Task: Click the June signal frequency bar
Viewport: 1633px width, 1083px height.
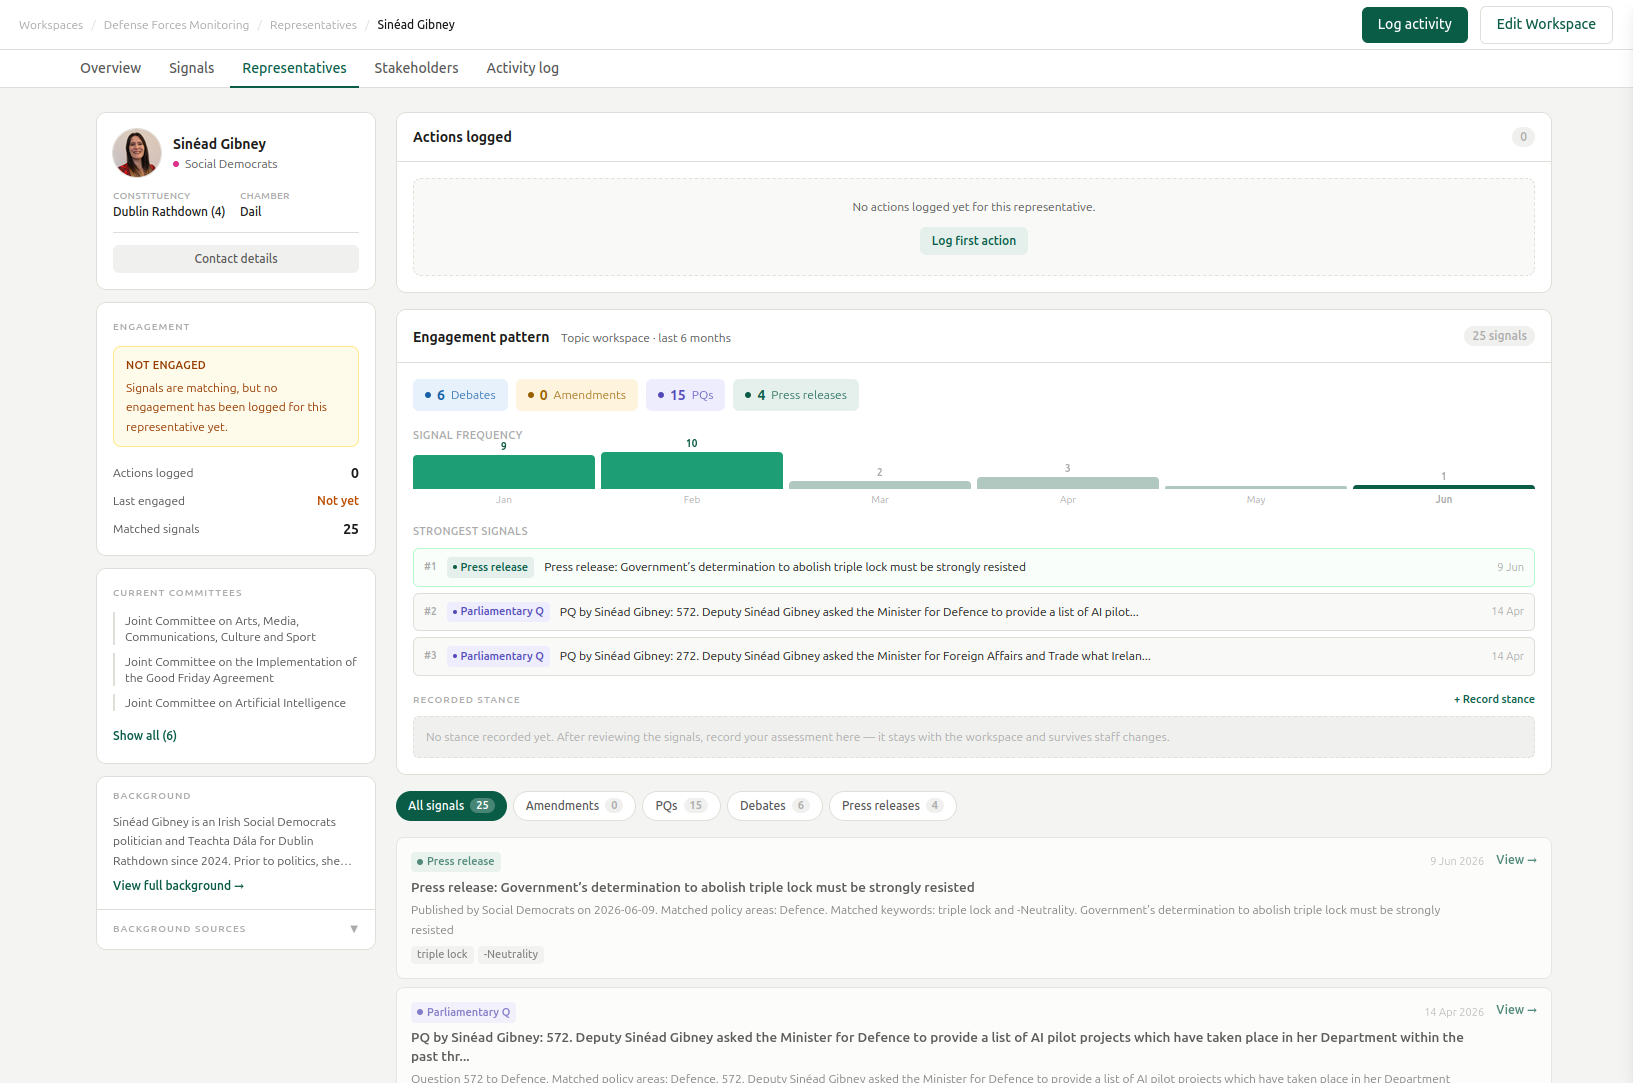Action: point(1444,487)
